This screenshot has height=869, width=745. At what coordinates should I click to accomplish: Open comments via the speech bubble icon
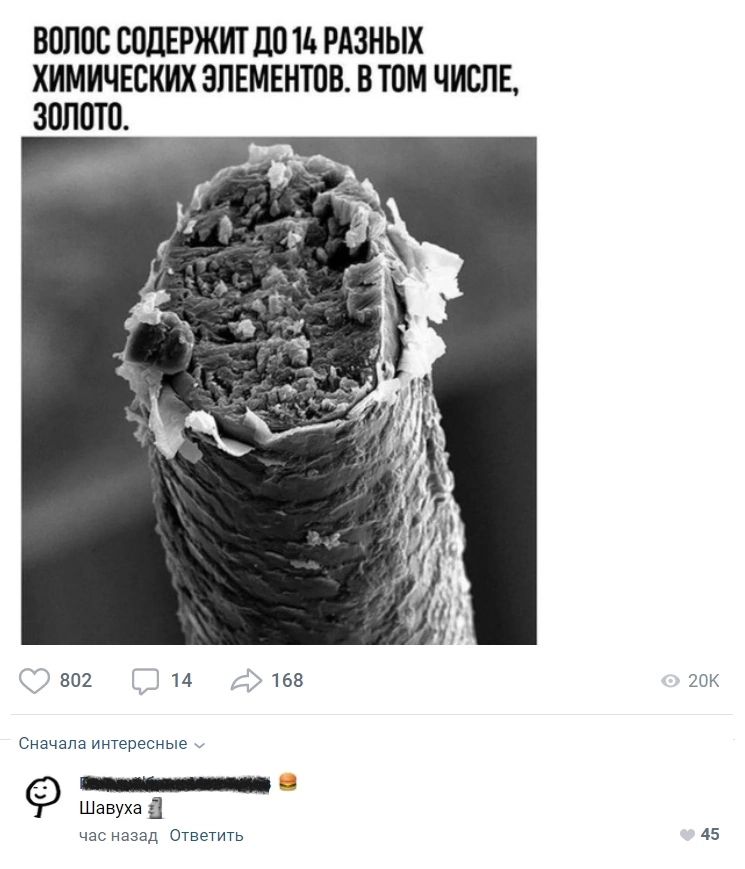[x=145, y=681]
